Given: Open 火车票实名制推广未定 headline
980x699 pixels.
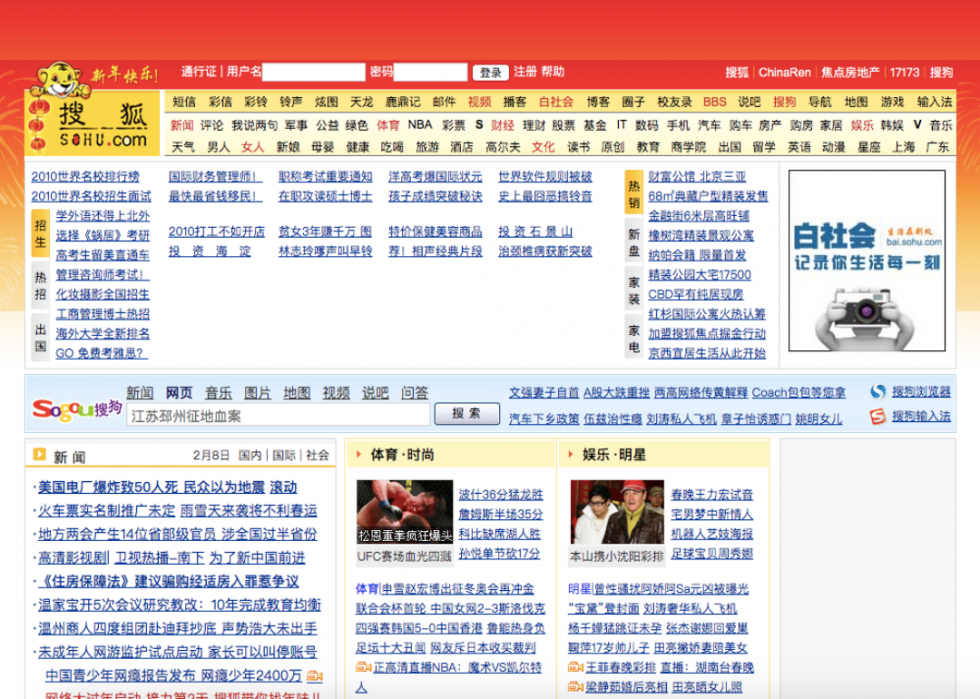Looking at the screenshot, I should (x=107, y=511).
